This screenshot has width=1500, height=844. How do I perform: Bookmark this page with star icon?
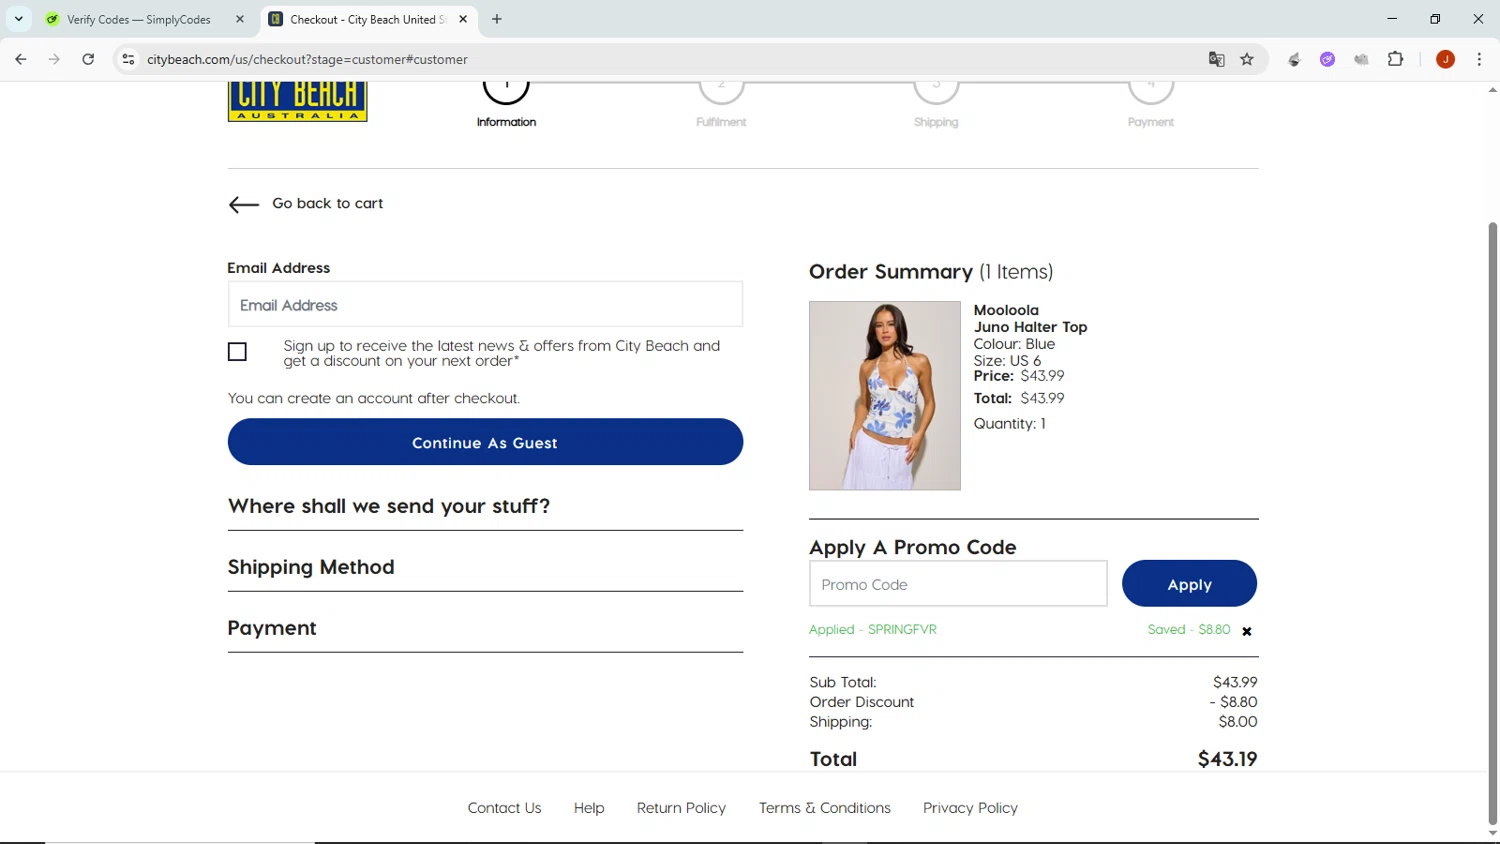click(1247, 59)
